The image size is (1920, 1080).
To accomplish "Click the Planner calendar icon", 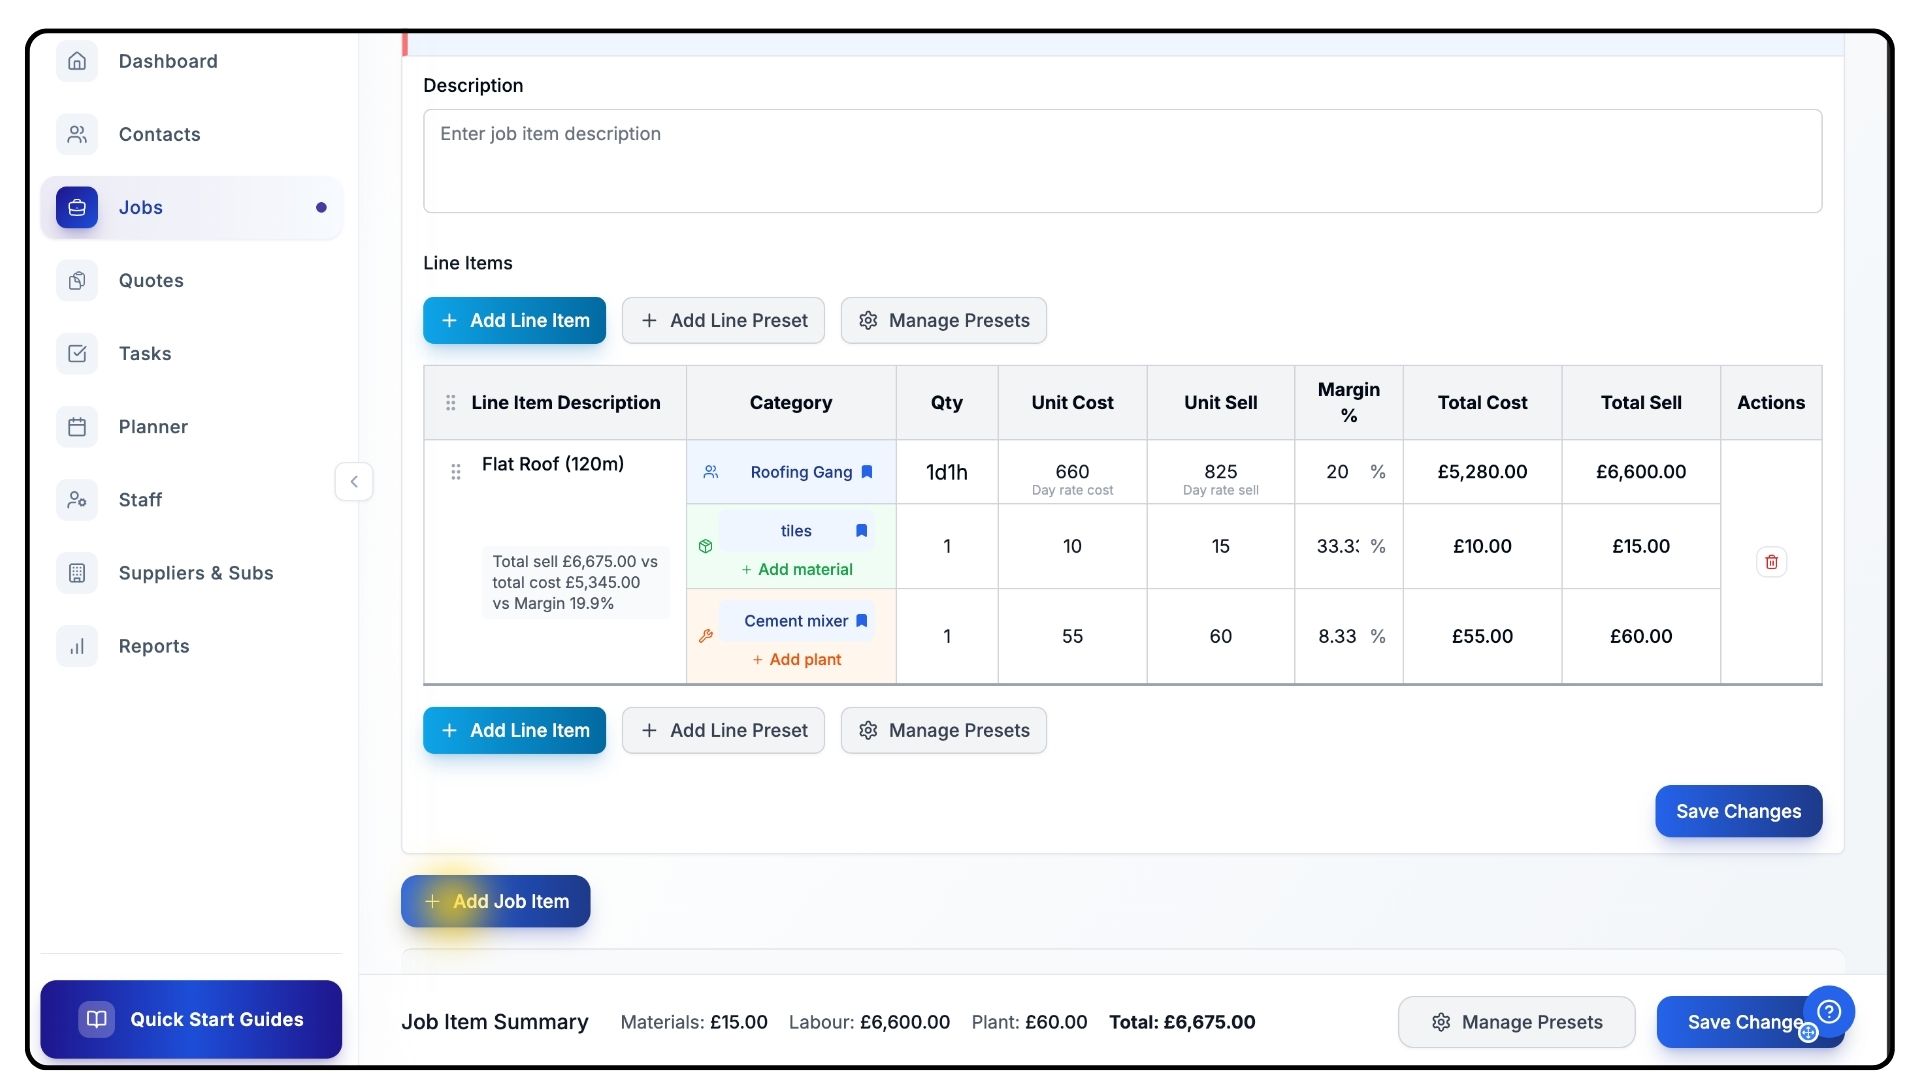I will click(x=77, y=427).
